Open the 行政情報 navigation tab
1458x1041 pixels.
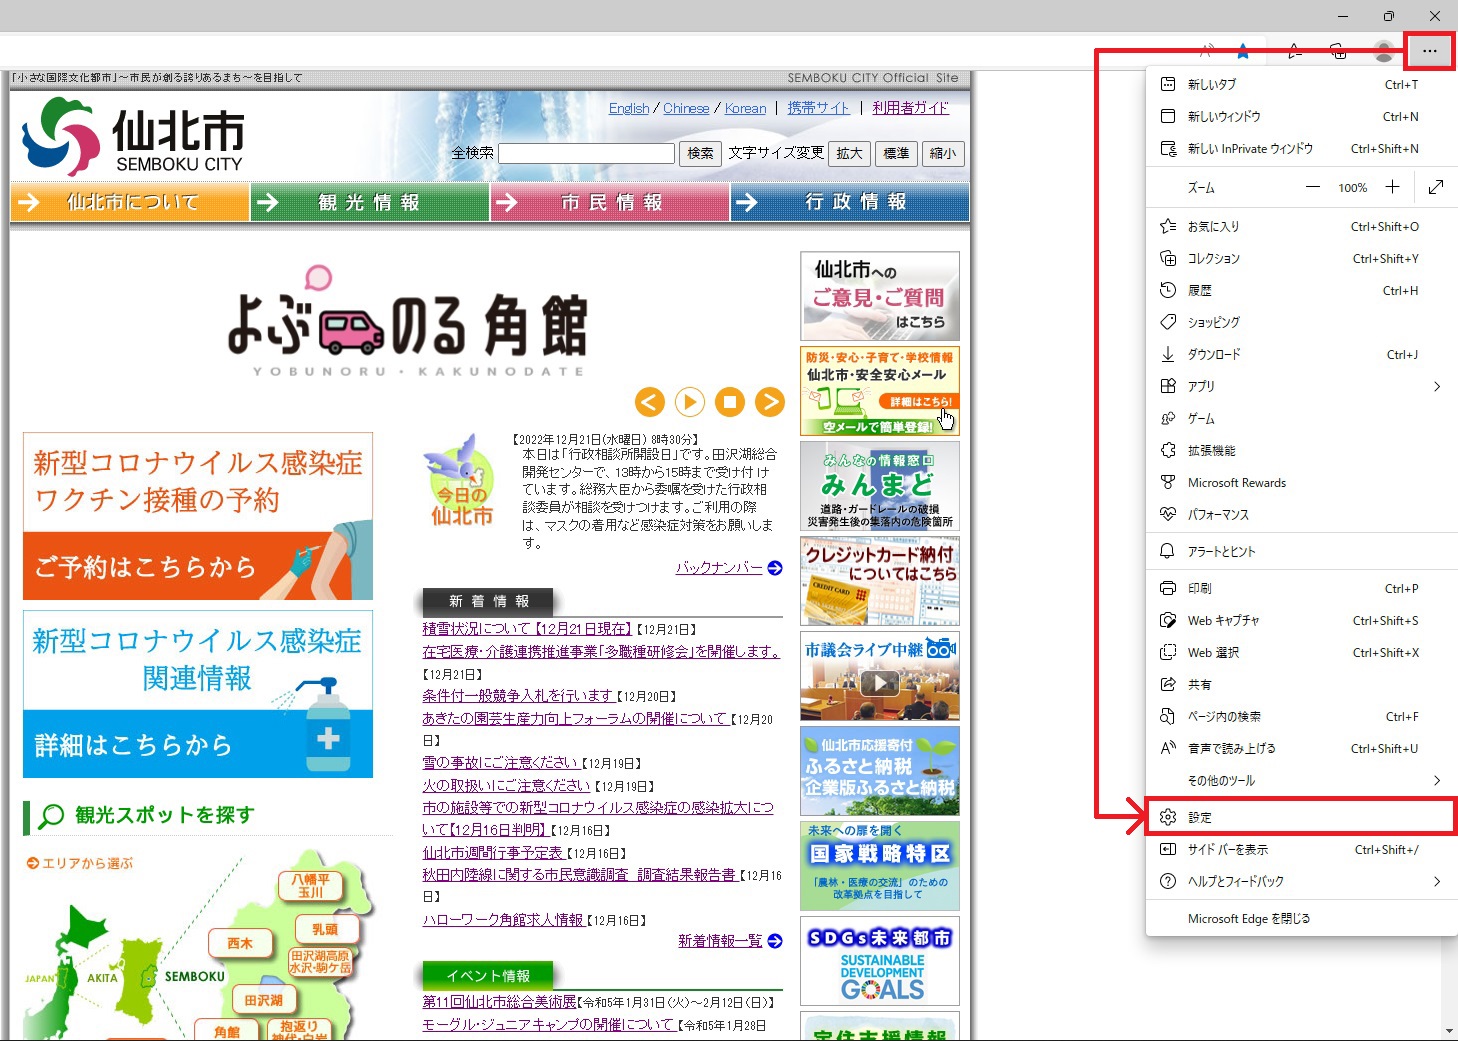pos(850,202)
